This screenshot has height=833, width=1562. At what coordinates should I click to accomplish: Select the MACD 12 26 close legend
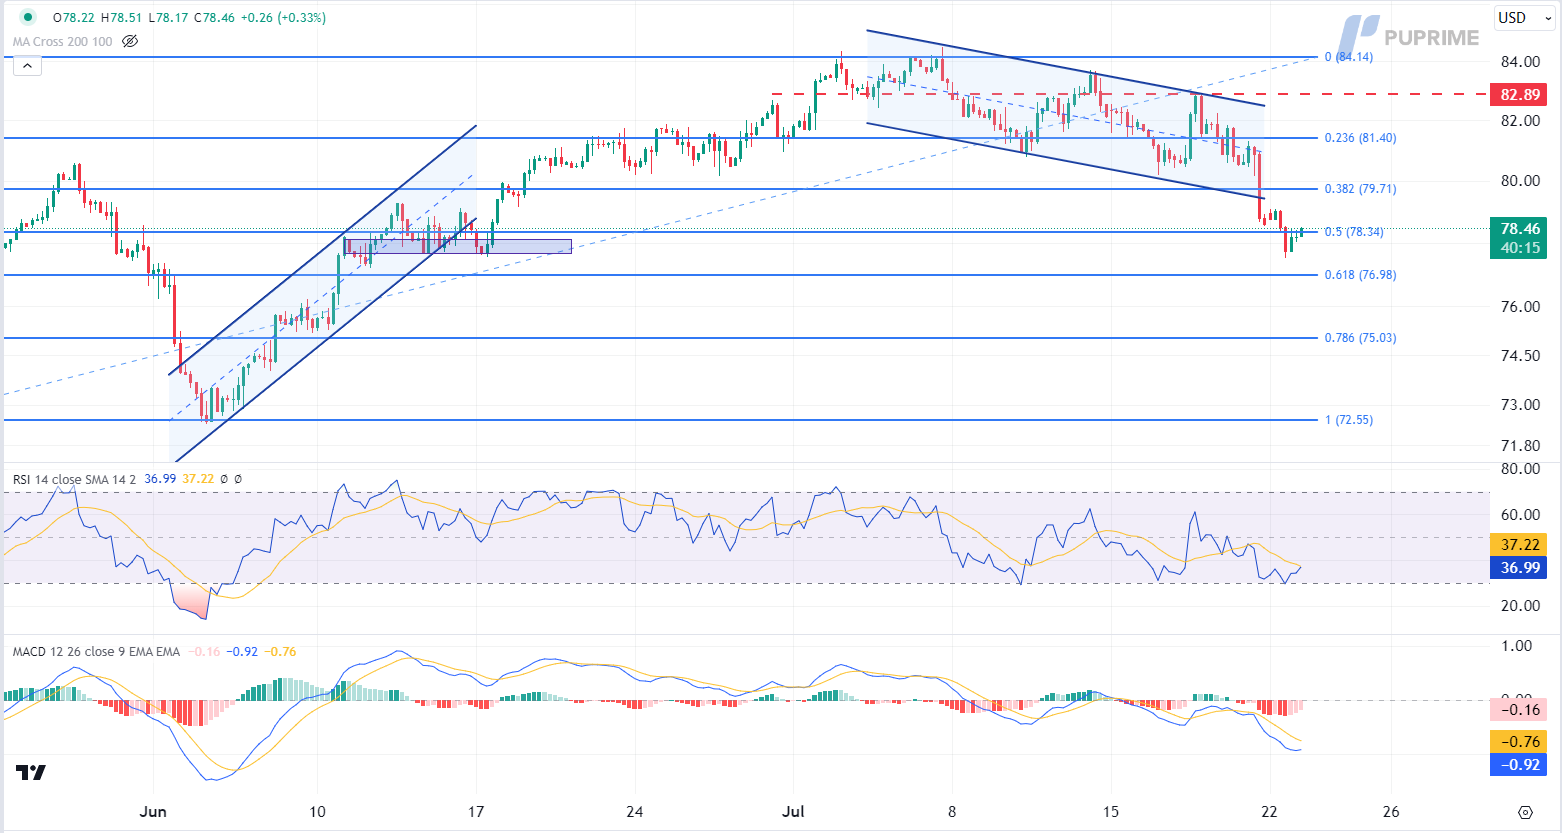pos(96,651)
